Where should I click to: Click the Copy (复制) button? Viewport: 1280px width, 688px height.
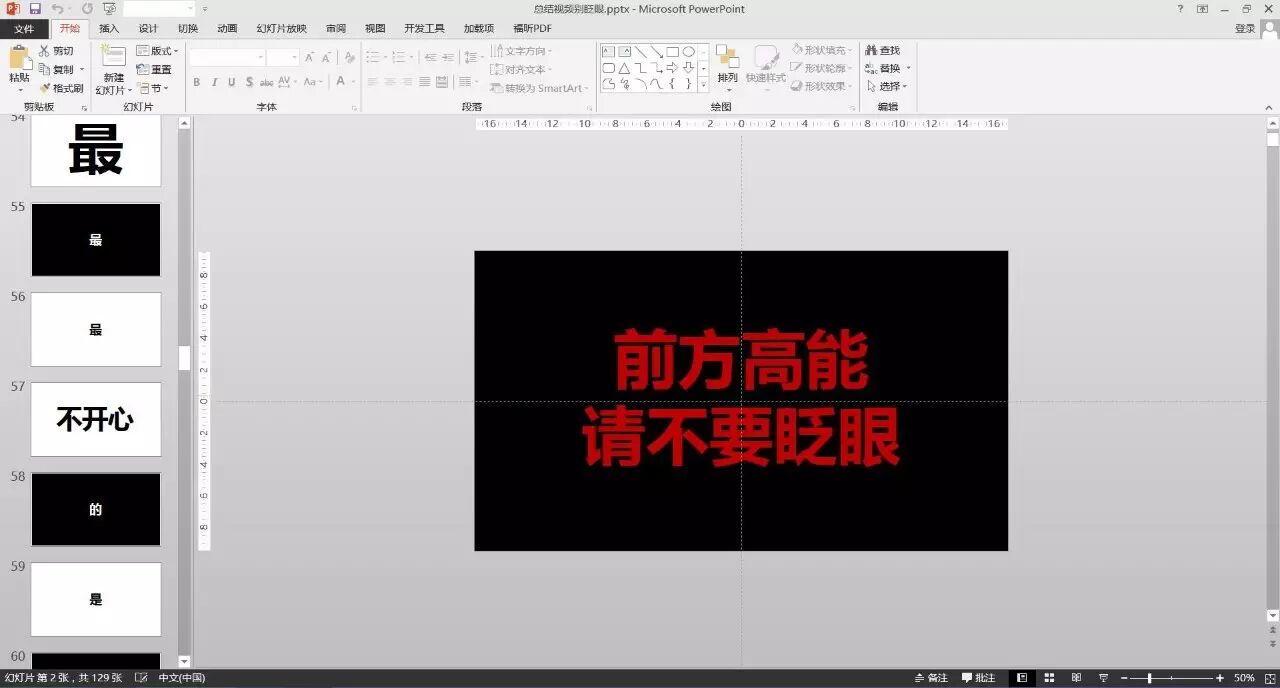click(x=56, y=70)
